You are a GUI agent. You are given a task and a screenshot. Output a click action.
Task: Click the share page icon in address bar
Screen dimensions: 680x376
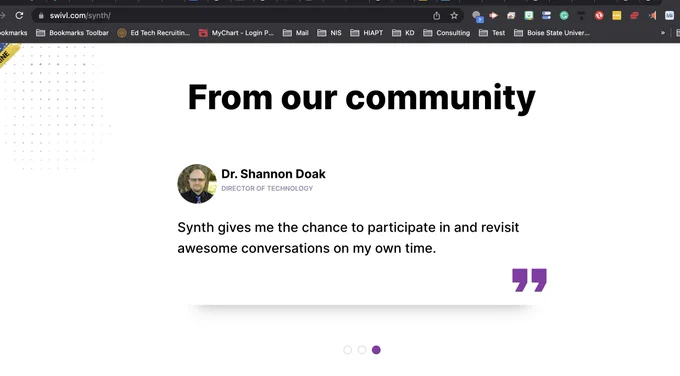436,16
